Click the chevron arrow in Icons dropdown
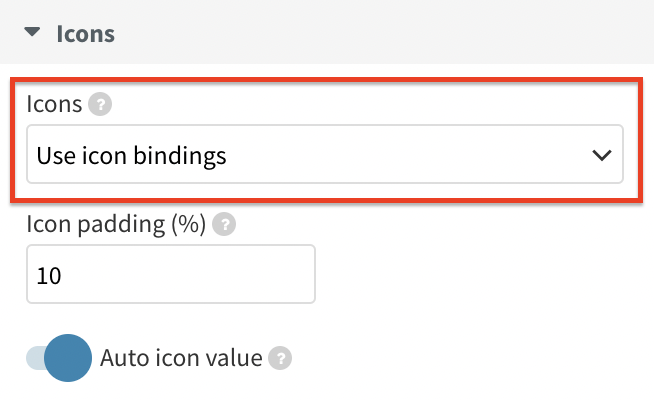This screenshot has width=654, height=400. click(x=601, y=155)
